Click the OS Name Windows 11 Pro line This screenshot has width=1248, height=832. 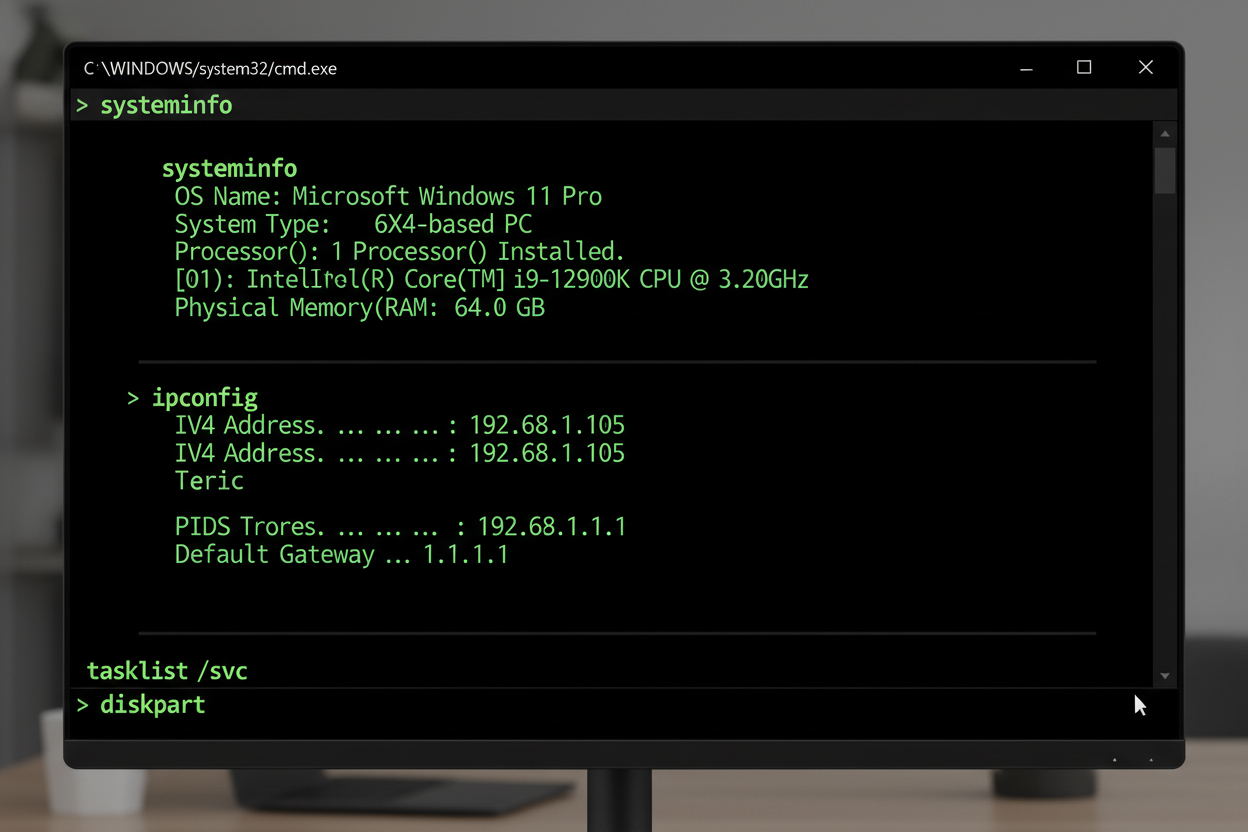[x=388, y=196]
